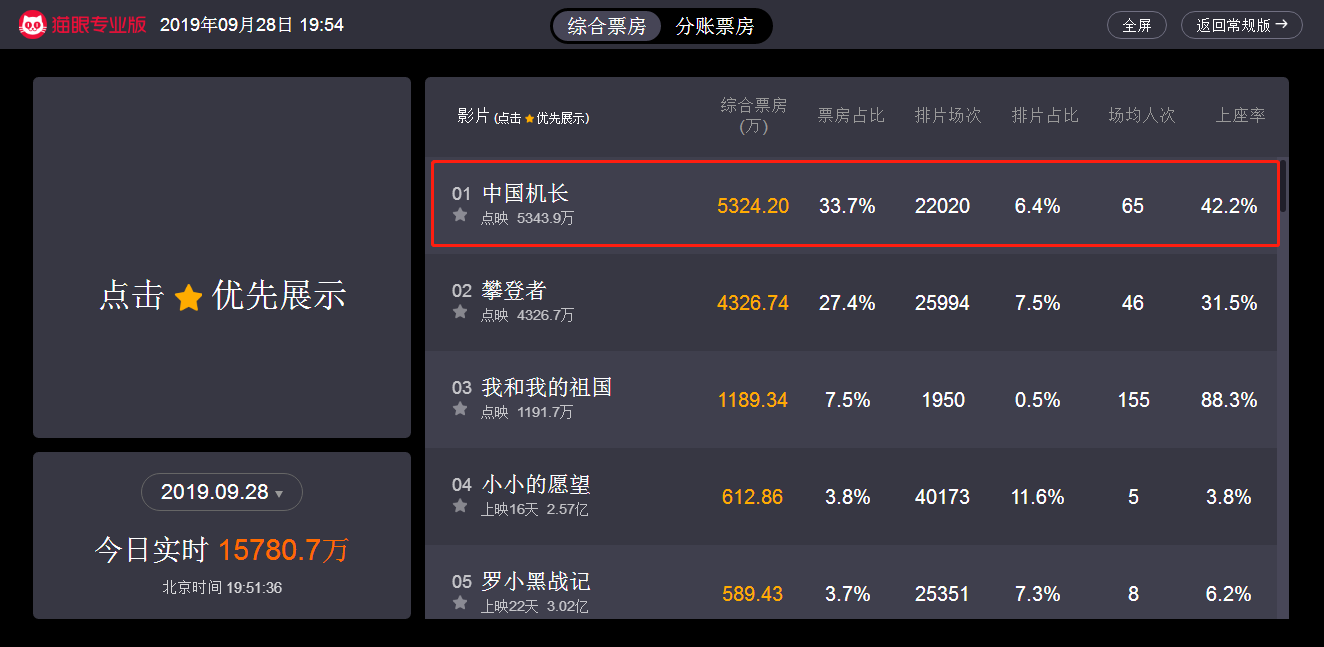Screen dimensions: 1324x647
Task: Star 我和我的祖国 for priority display
Action: 460,409
